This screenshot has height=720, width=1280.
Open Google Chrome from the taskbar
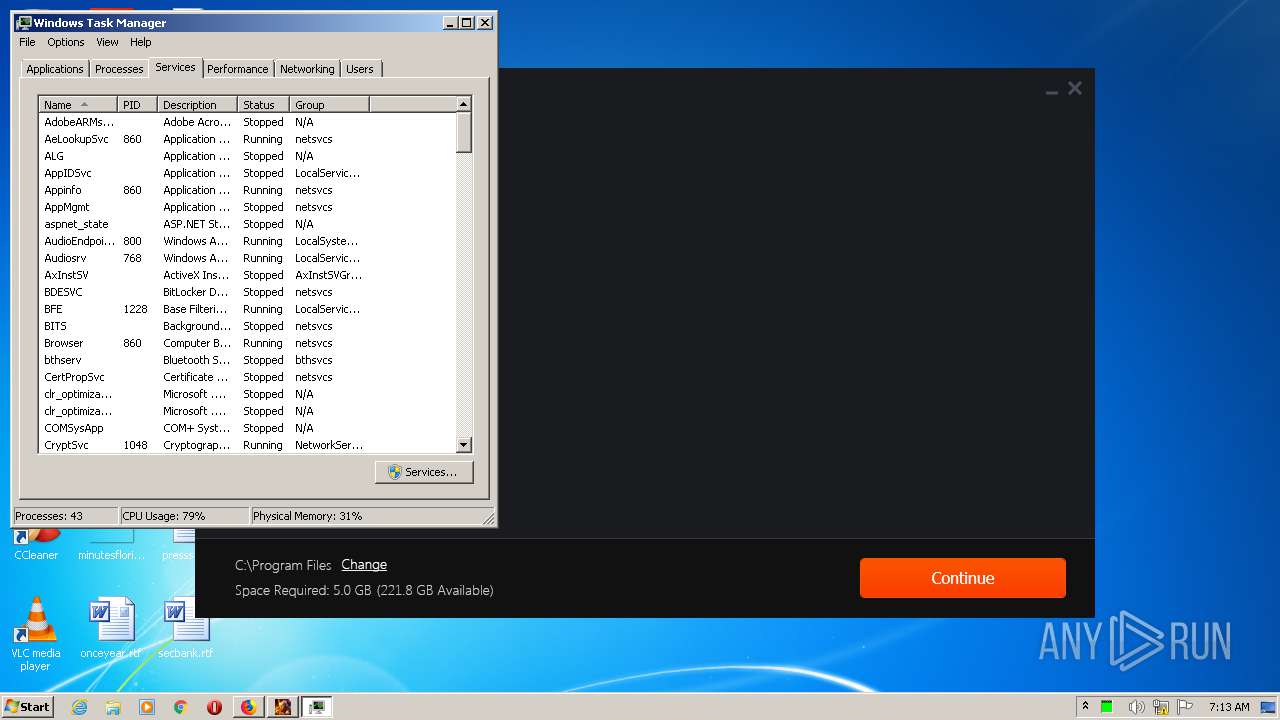(x=181, y=707)
